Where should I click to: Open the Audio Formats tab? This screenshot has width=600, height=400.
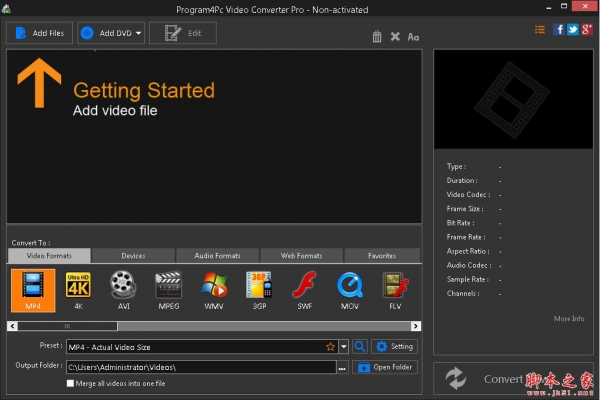pyautogui.click(x=217, y=256)
